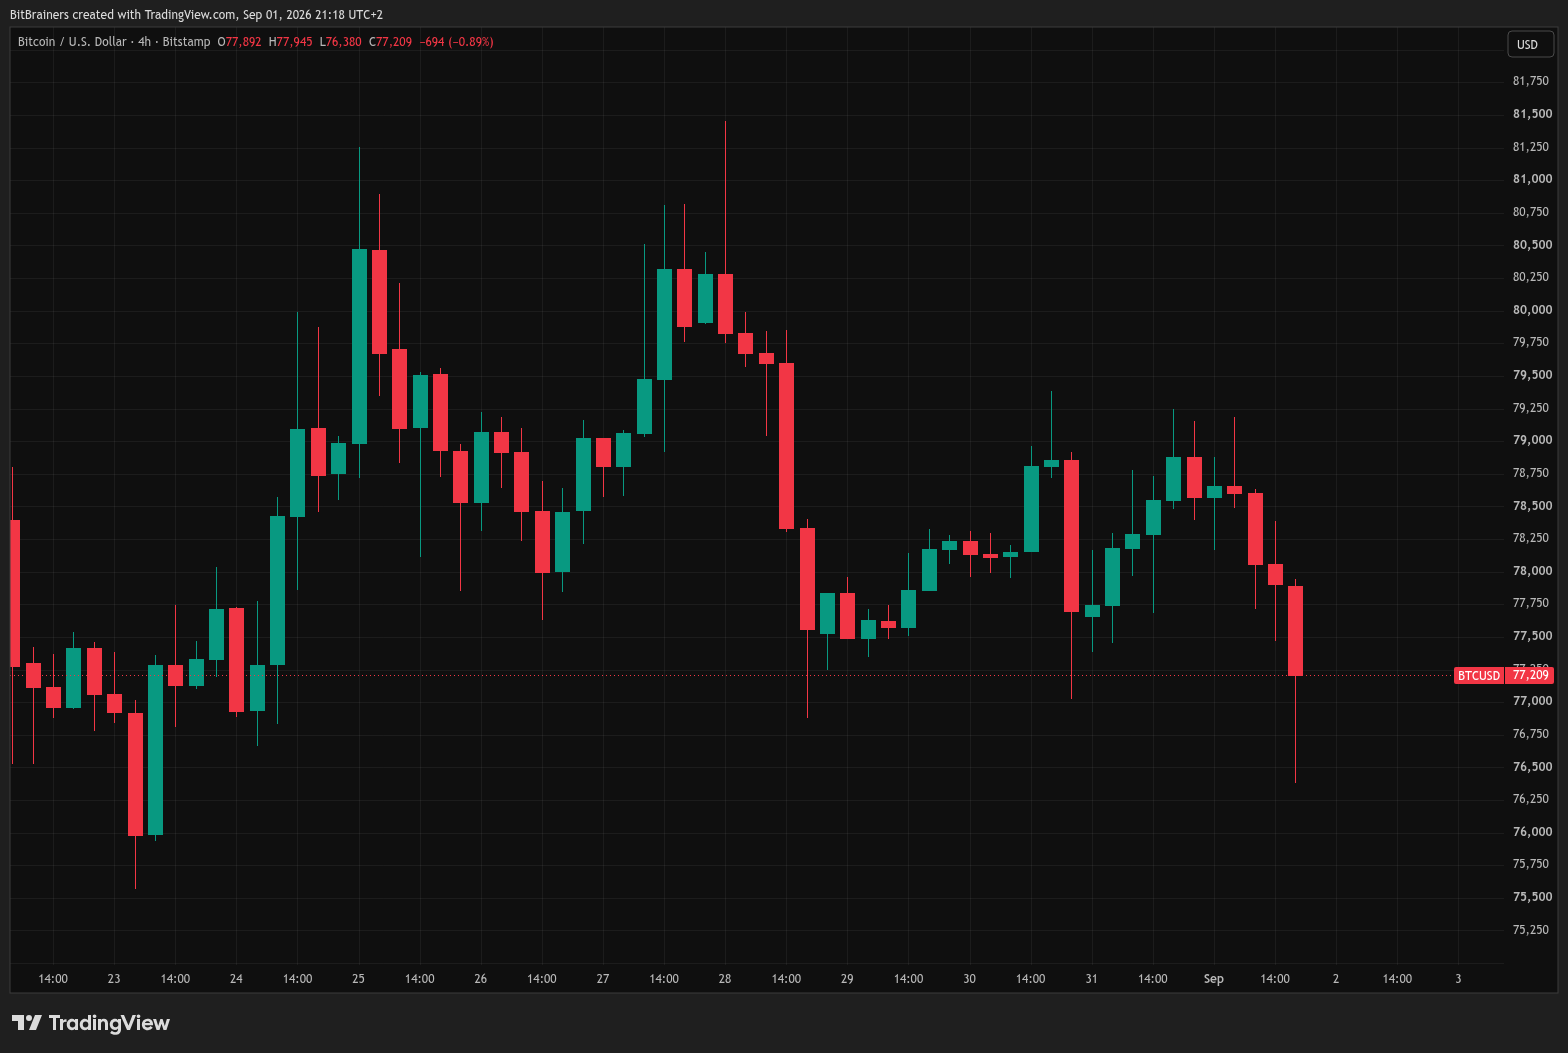
Task: Click the Bitcoin / U.S. Dollar symbol title
Action: [x=72, y=42]
